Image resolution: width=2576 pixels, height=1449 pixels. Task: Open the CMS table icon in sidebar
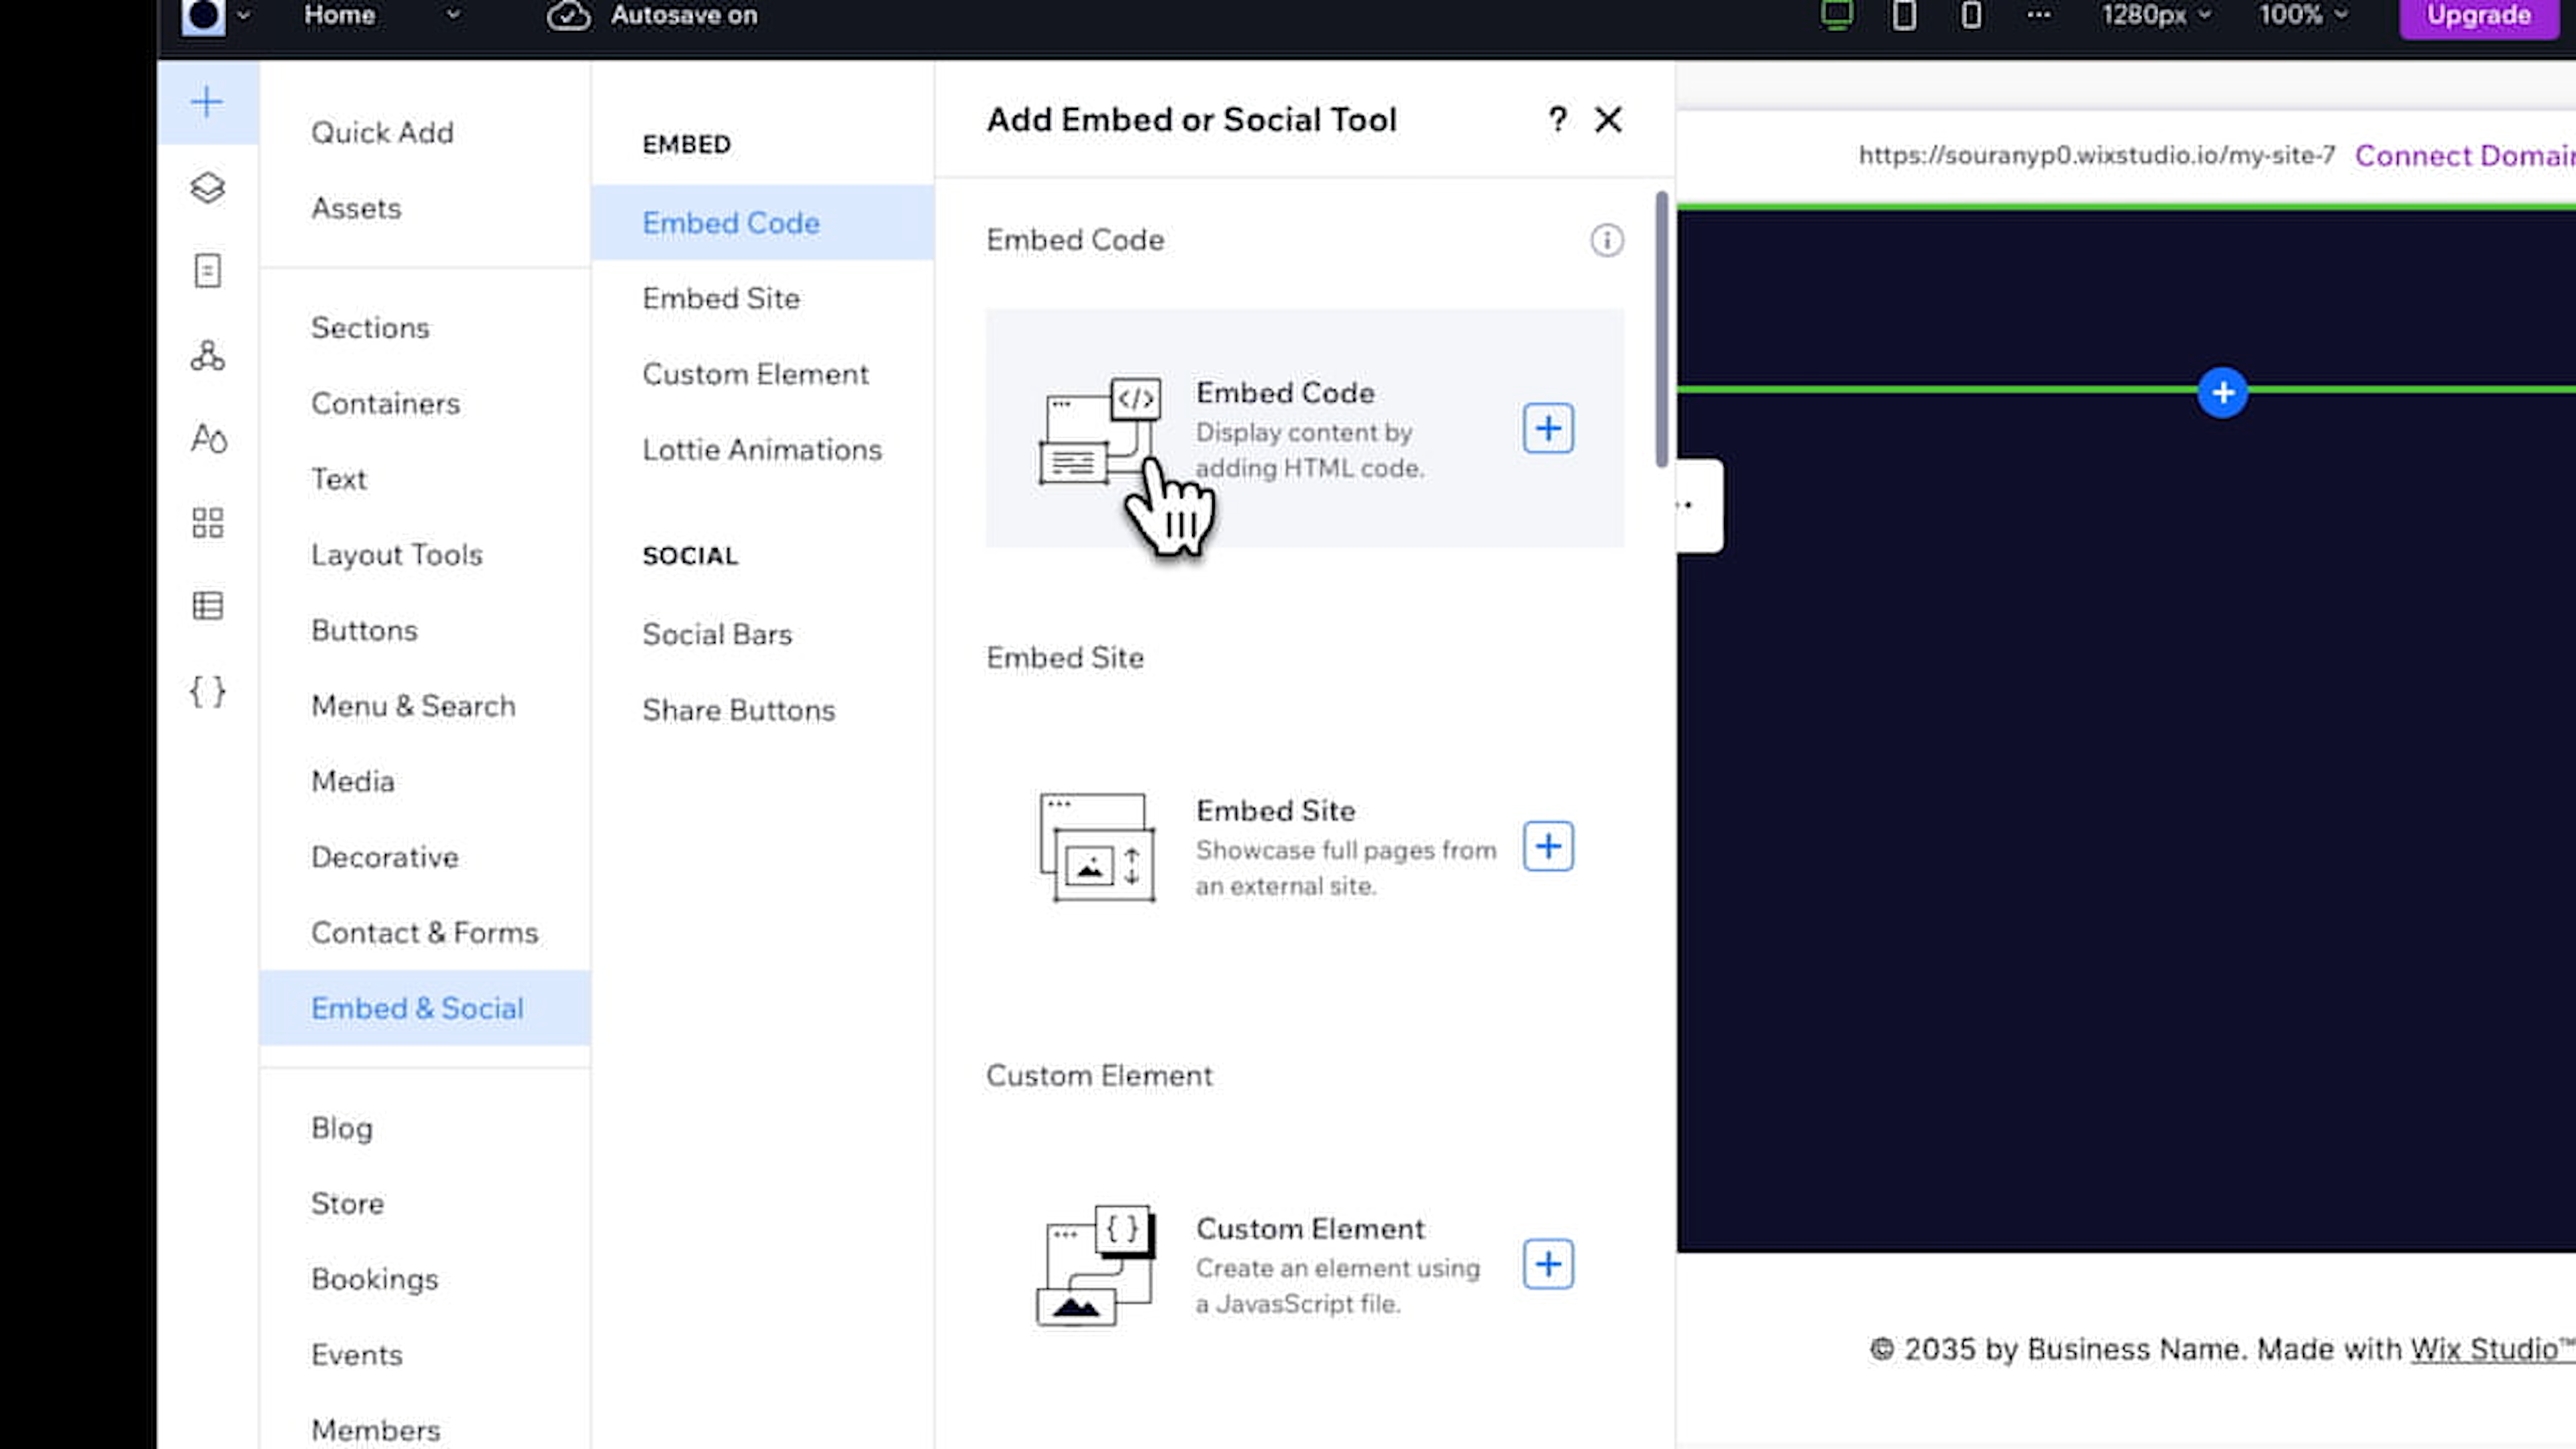[x=207, y=605]
